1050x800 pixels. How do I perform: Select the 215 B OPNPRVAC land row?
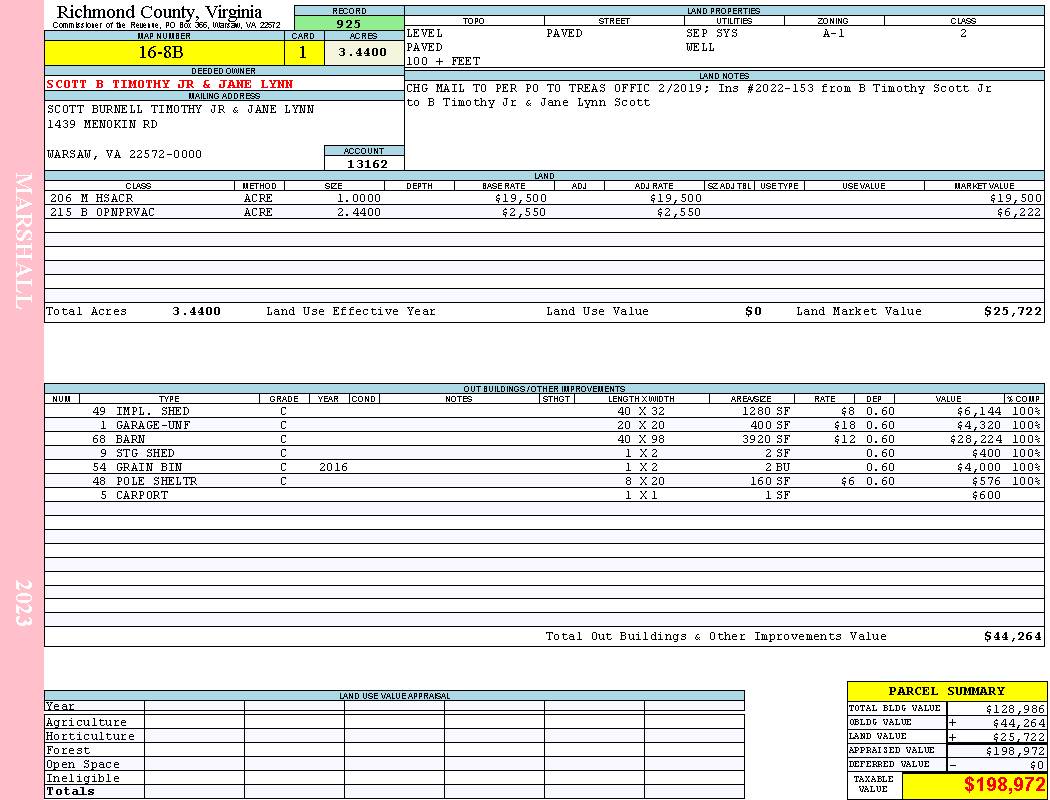(544, 212)
